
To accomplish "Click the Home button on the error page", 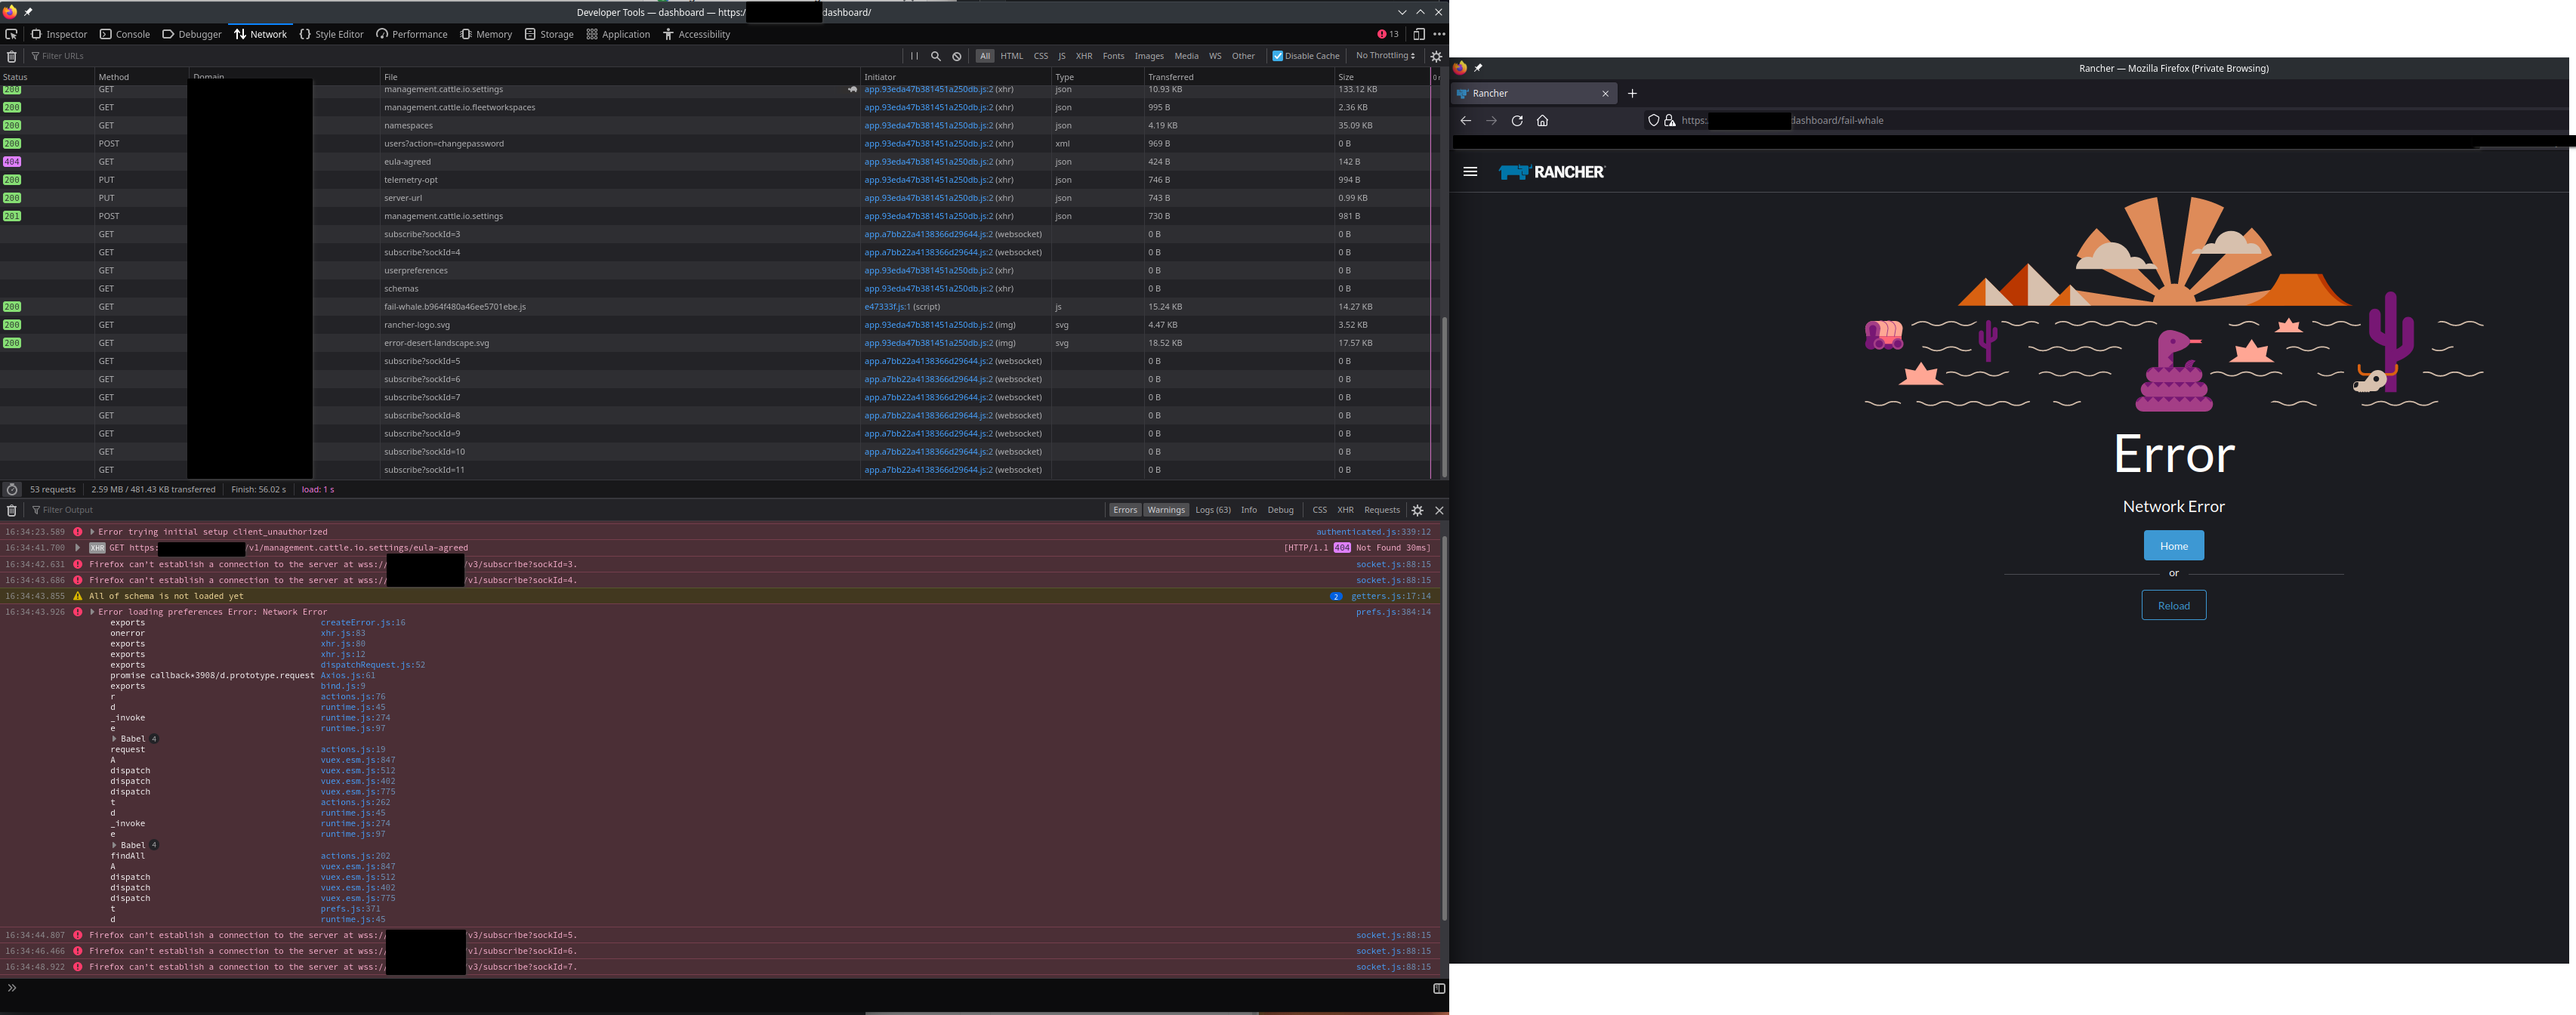I will 2173,545.
